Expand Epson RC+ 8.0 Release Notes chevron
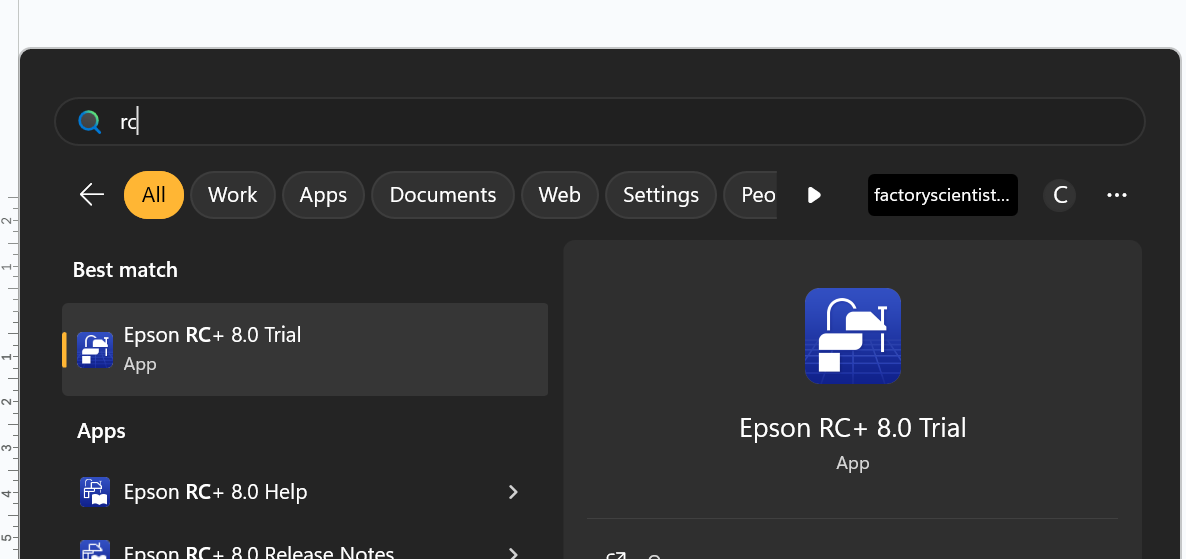Image resolution: width=1186 pixels, height=559 pixels. pyautogui.click(x=513, y=553)
